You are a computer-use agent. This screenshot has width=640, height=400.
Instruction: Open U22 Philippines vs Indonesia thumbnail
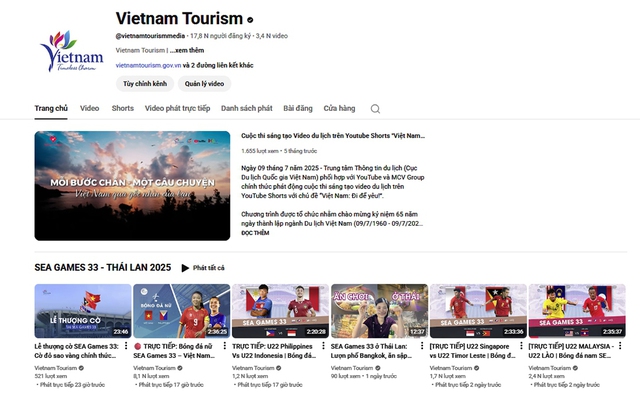tap(280, 311)
